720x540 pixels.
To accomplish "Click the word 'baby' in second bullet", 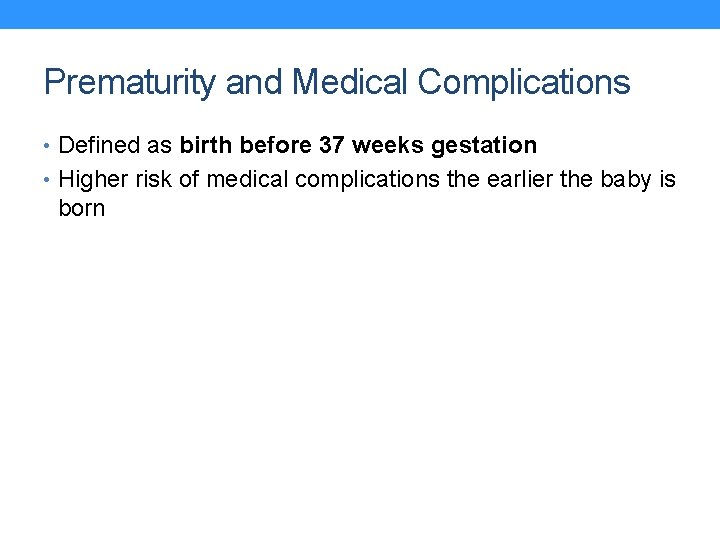I will point(626,180).
